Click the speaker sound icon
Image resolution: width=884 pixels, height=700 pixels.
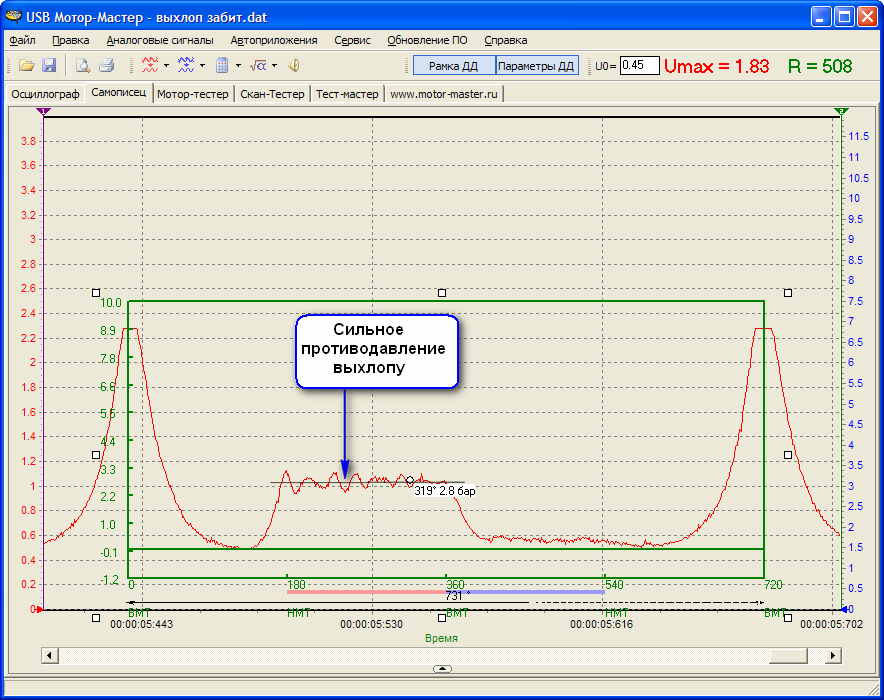pos(294,66)
